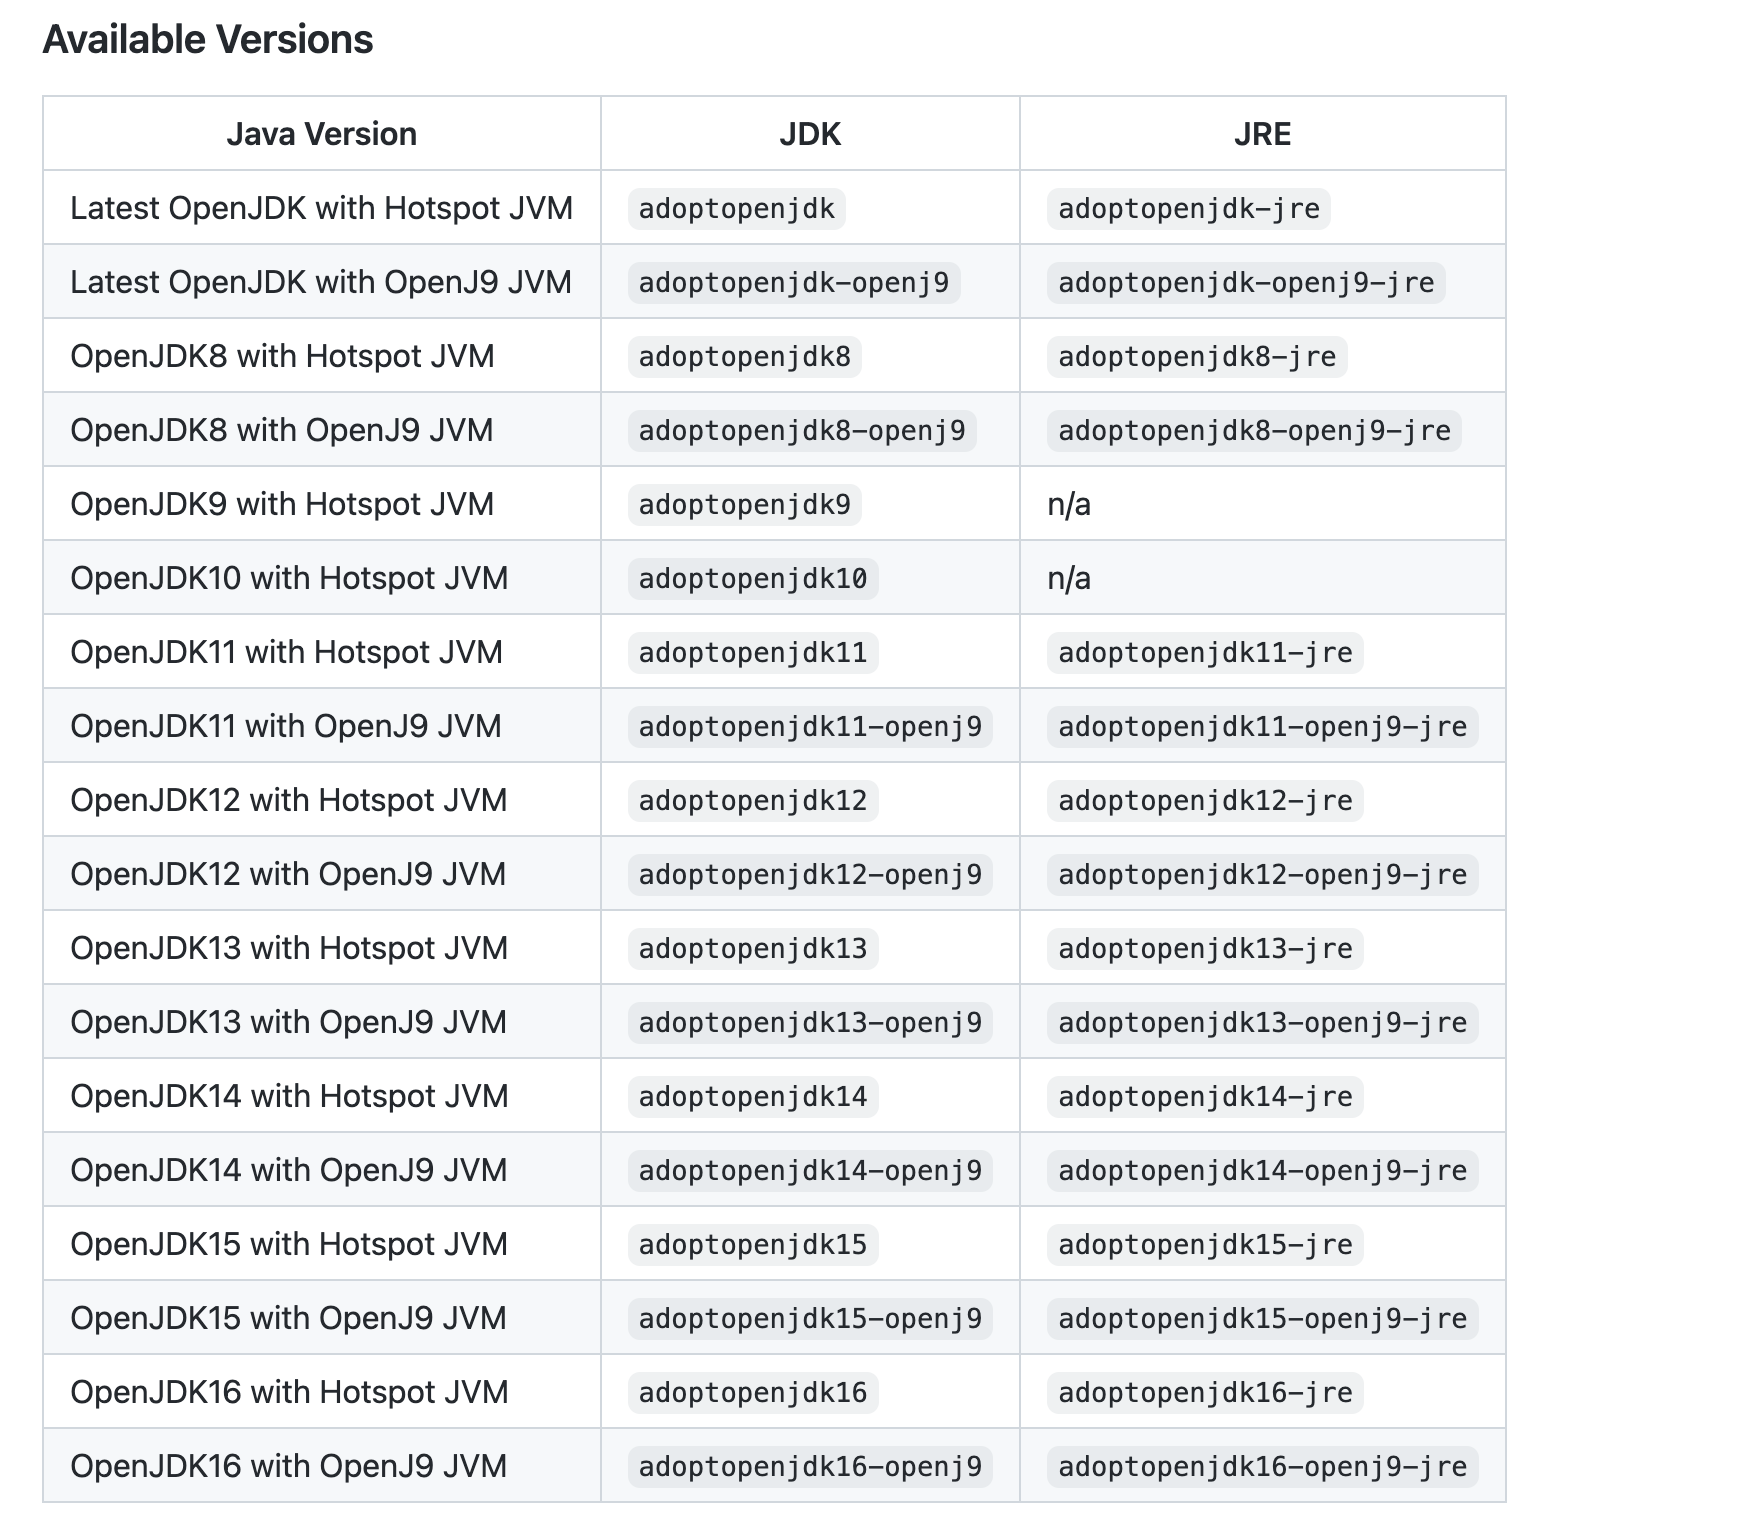Image resolution: width=1744 pixels, height=1536 pixels.
Task: Click the JRE column header
Action: tap(1262, 134)
